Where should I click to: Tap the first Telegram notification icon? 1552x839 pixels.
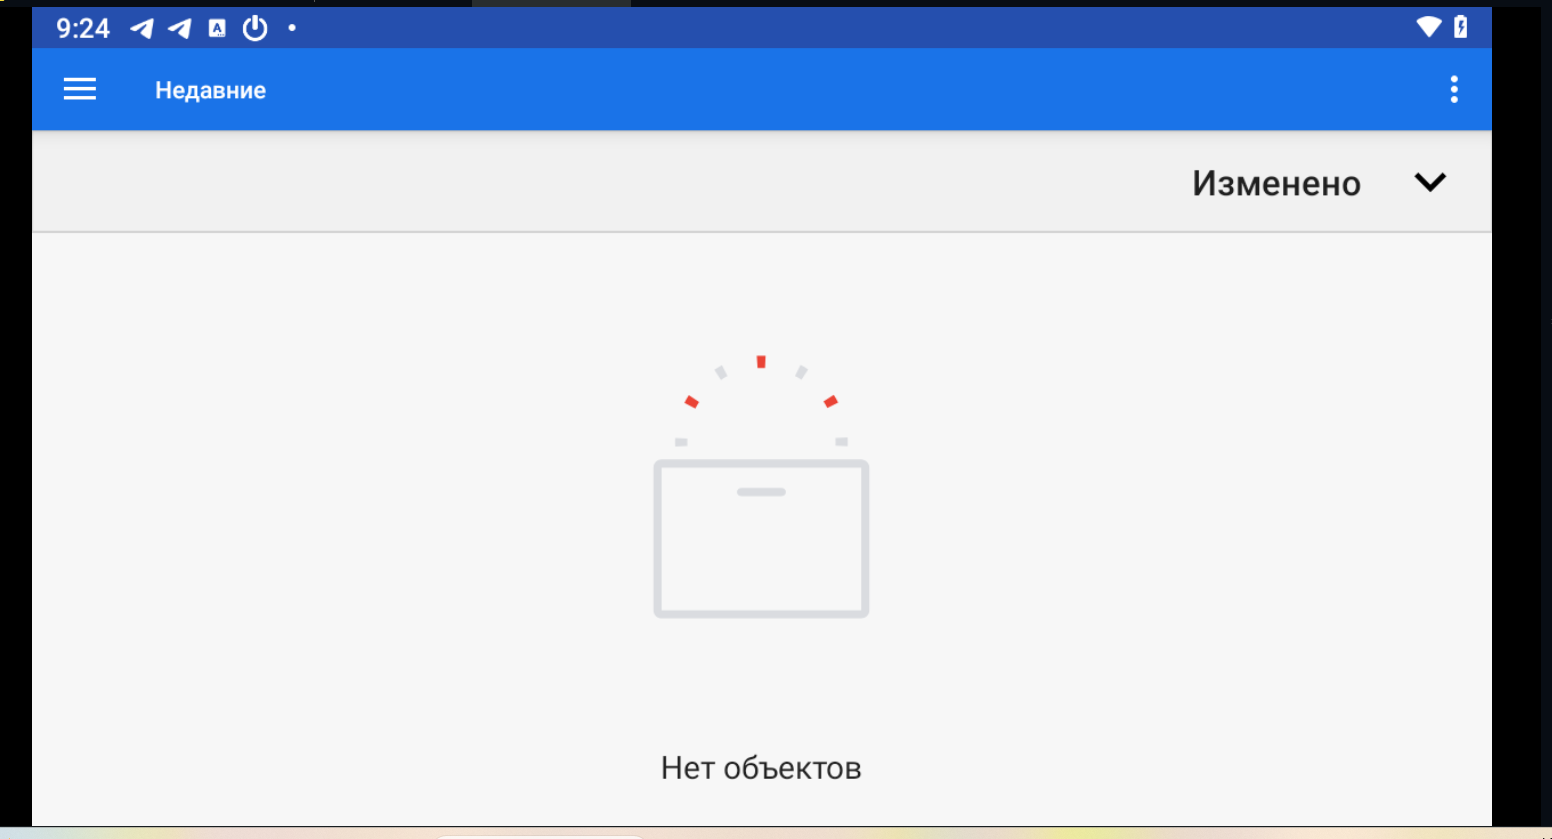coord(142,28)
